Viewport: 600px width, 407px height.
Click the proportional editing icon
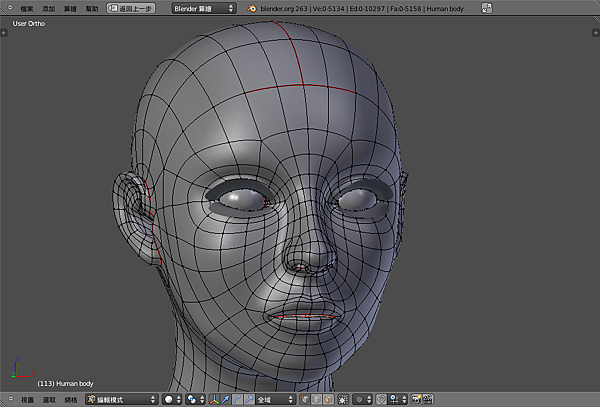point(359,399)
